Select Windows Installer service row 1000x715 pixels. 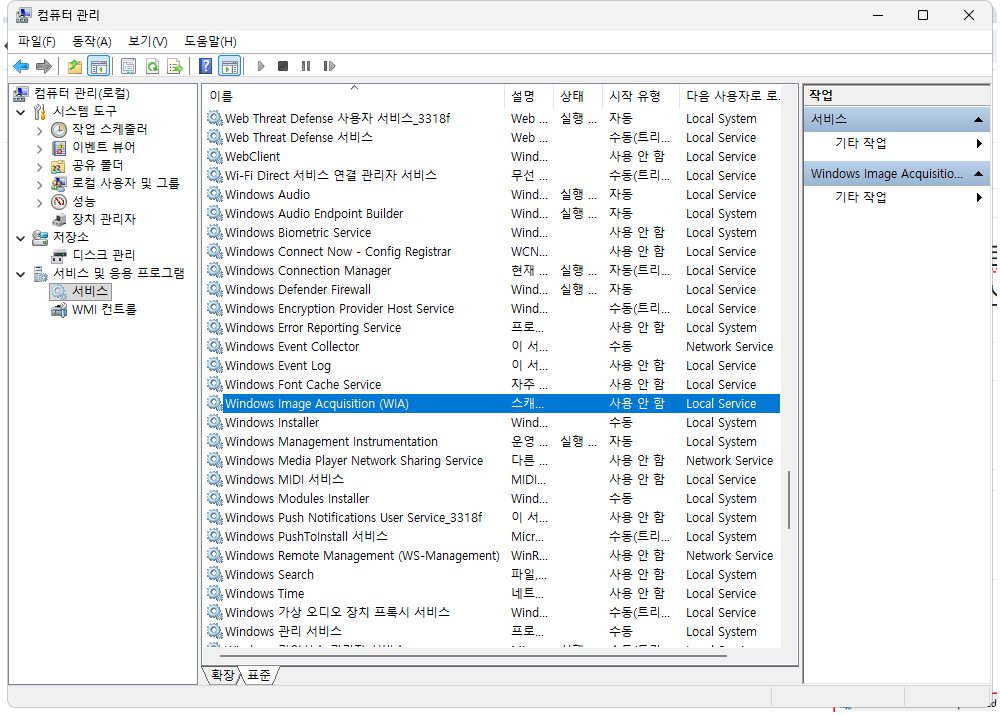point(492,423)
